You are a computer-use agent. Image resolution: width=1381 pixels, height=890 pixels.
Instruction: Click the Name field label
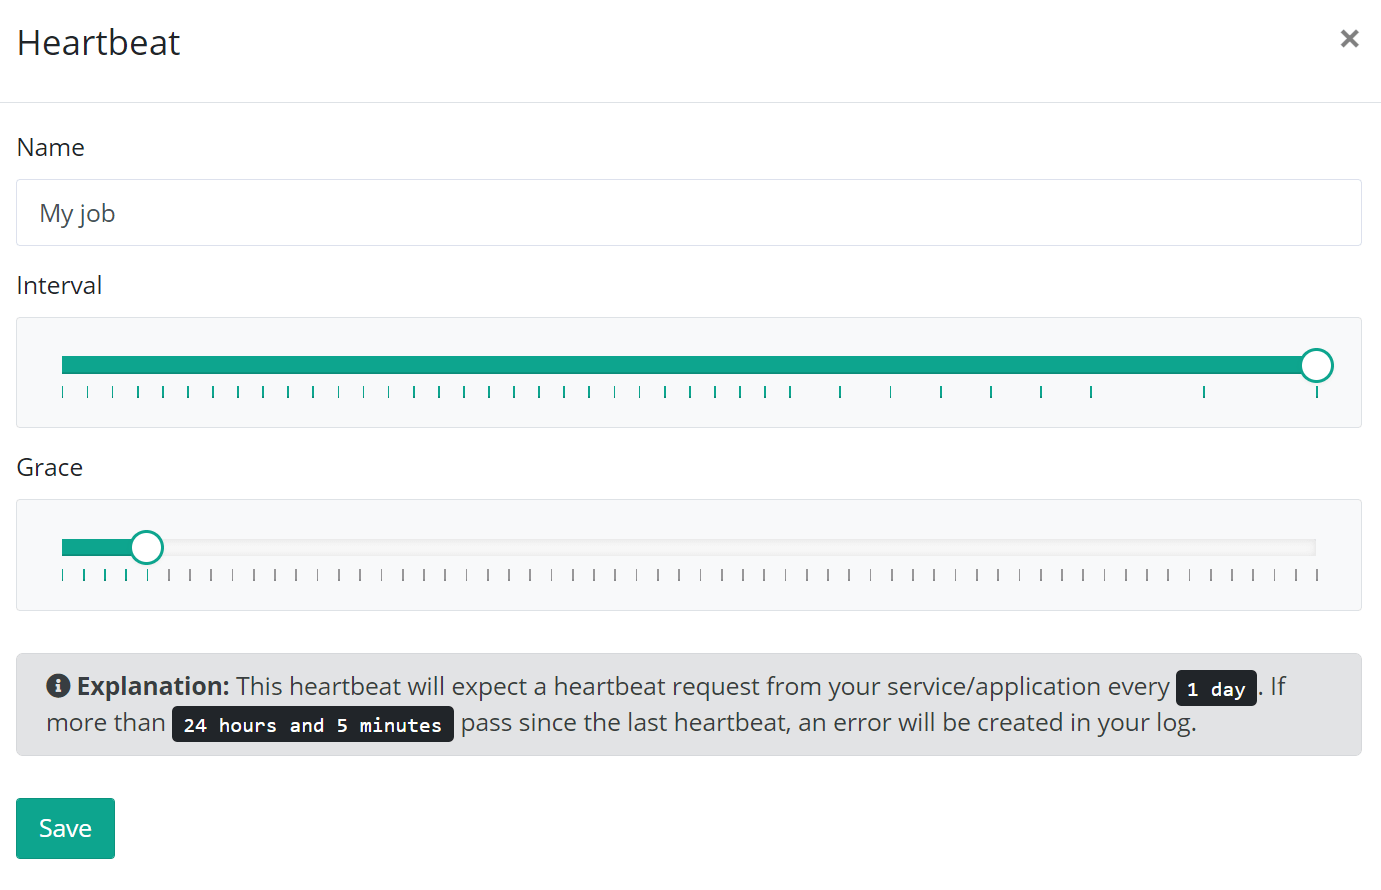(x=50, y=147)
